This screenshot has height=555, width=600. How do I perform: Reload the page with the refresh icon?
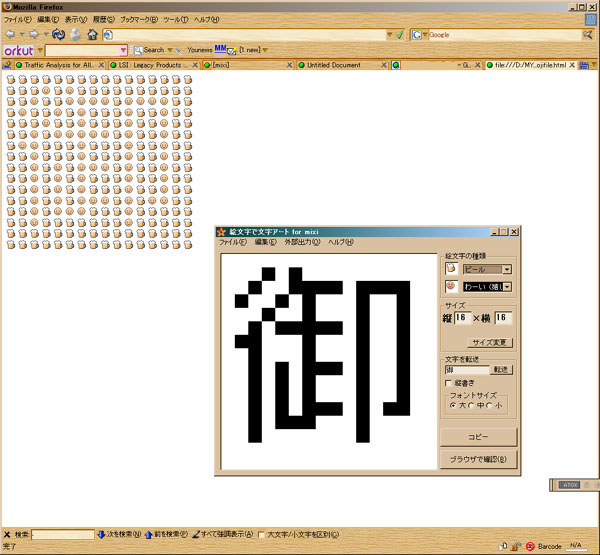pos(59,34)
